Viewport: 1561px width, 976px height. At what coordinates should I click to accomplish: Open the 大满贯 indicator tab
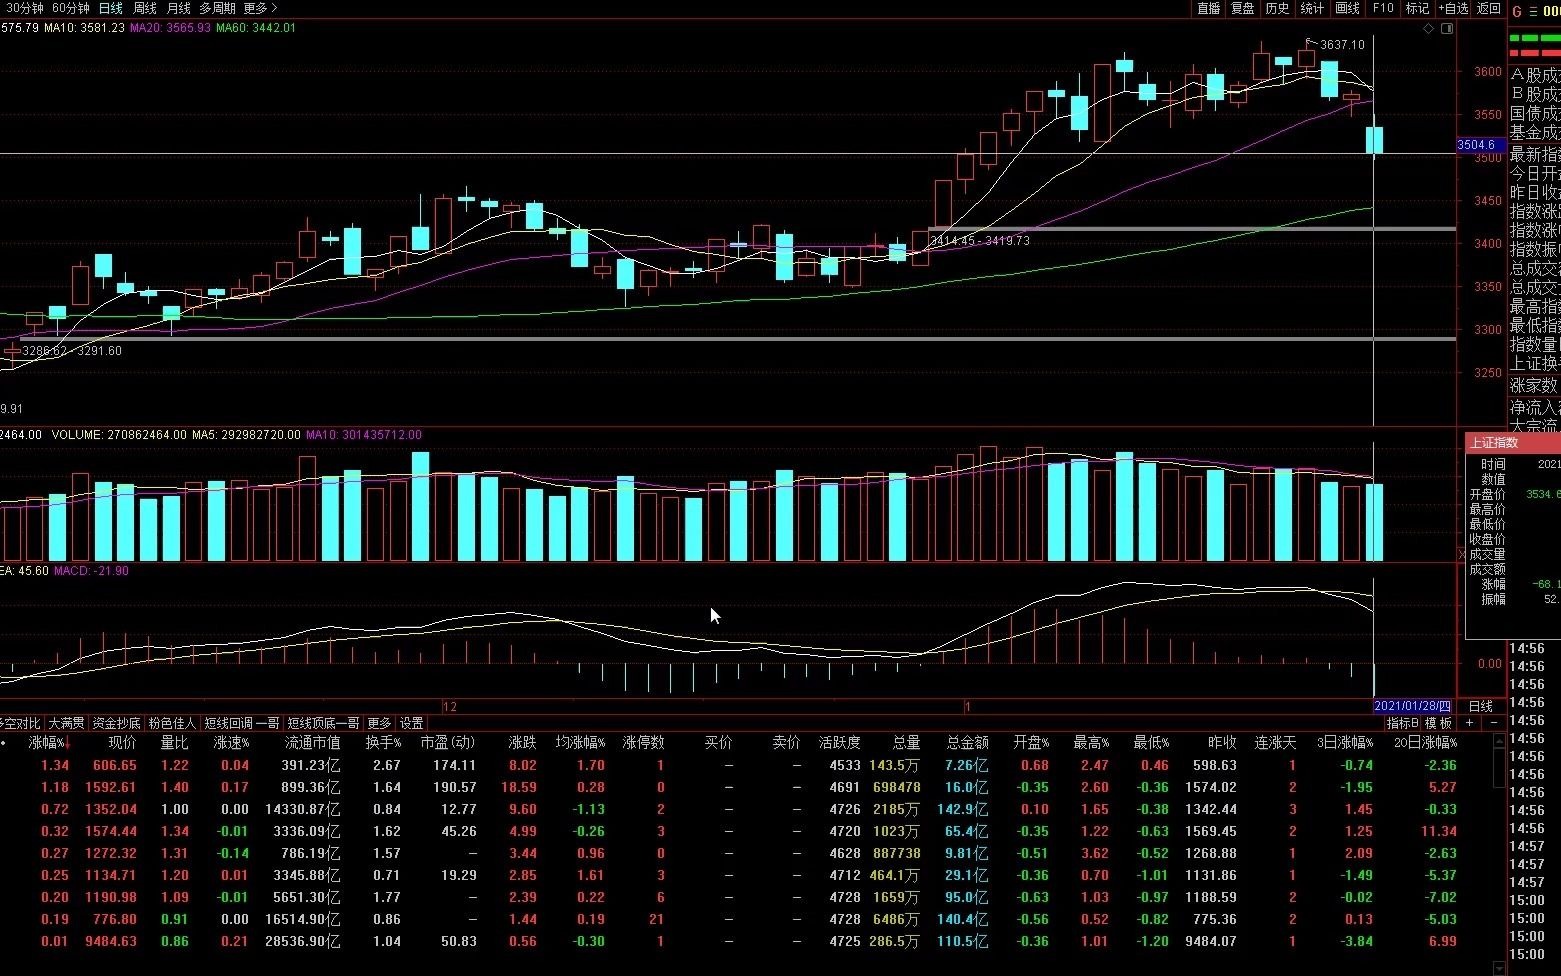67,723
